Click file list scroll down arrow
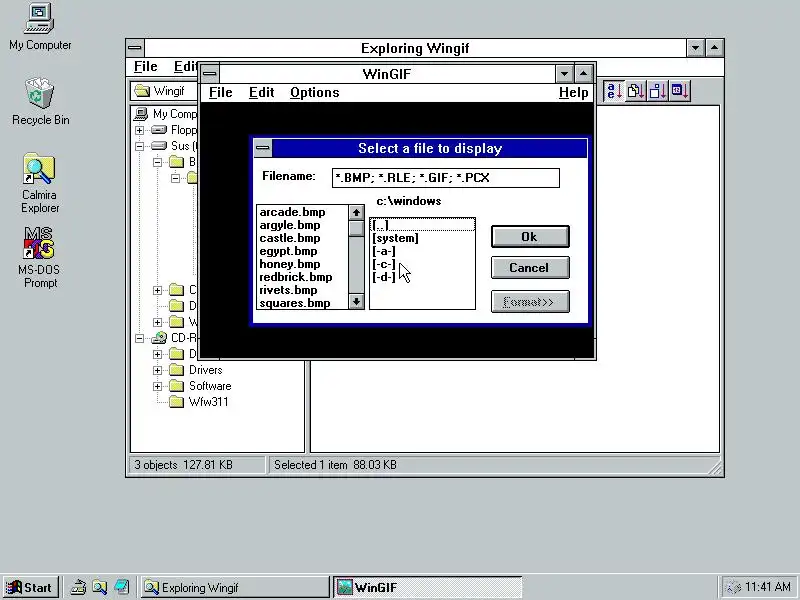This screenshot has width=800, height=600. pyautogui.click(x=356, y=302)
